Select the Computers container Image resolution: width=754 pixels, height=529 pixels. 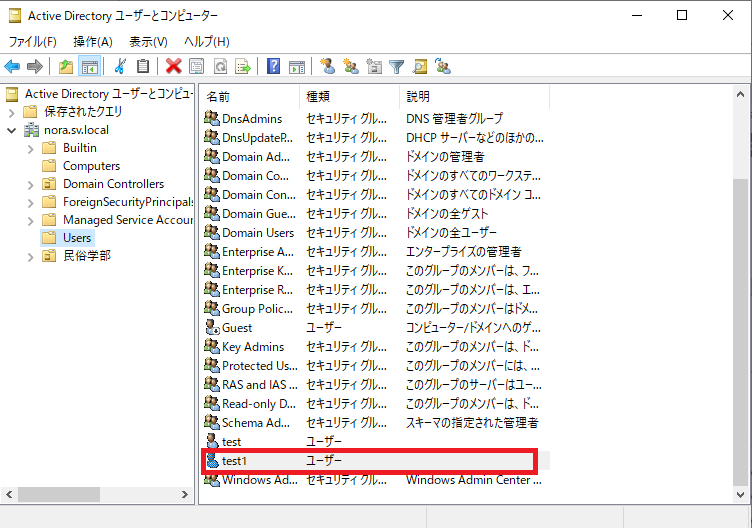(x=91, y=166)
